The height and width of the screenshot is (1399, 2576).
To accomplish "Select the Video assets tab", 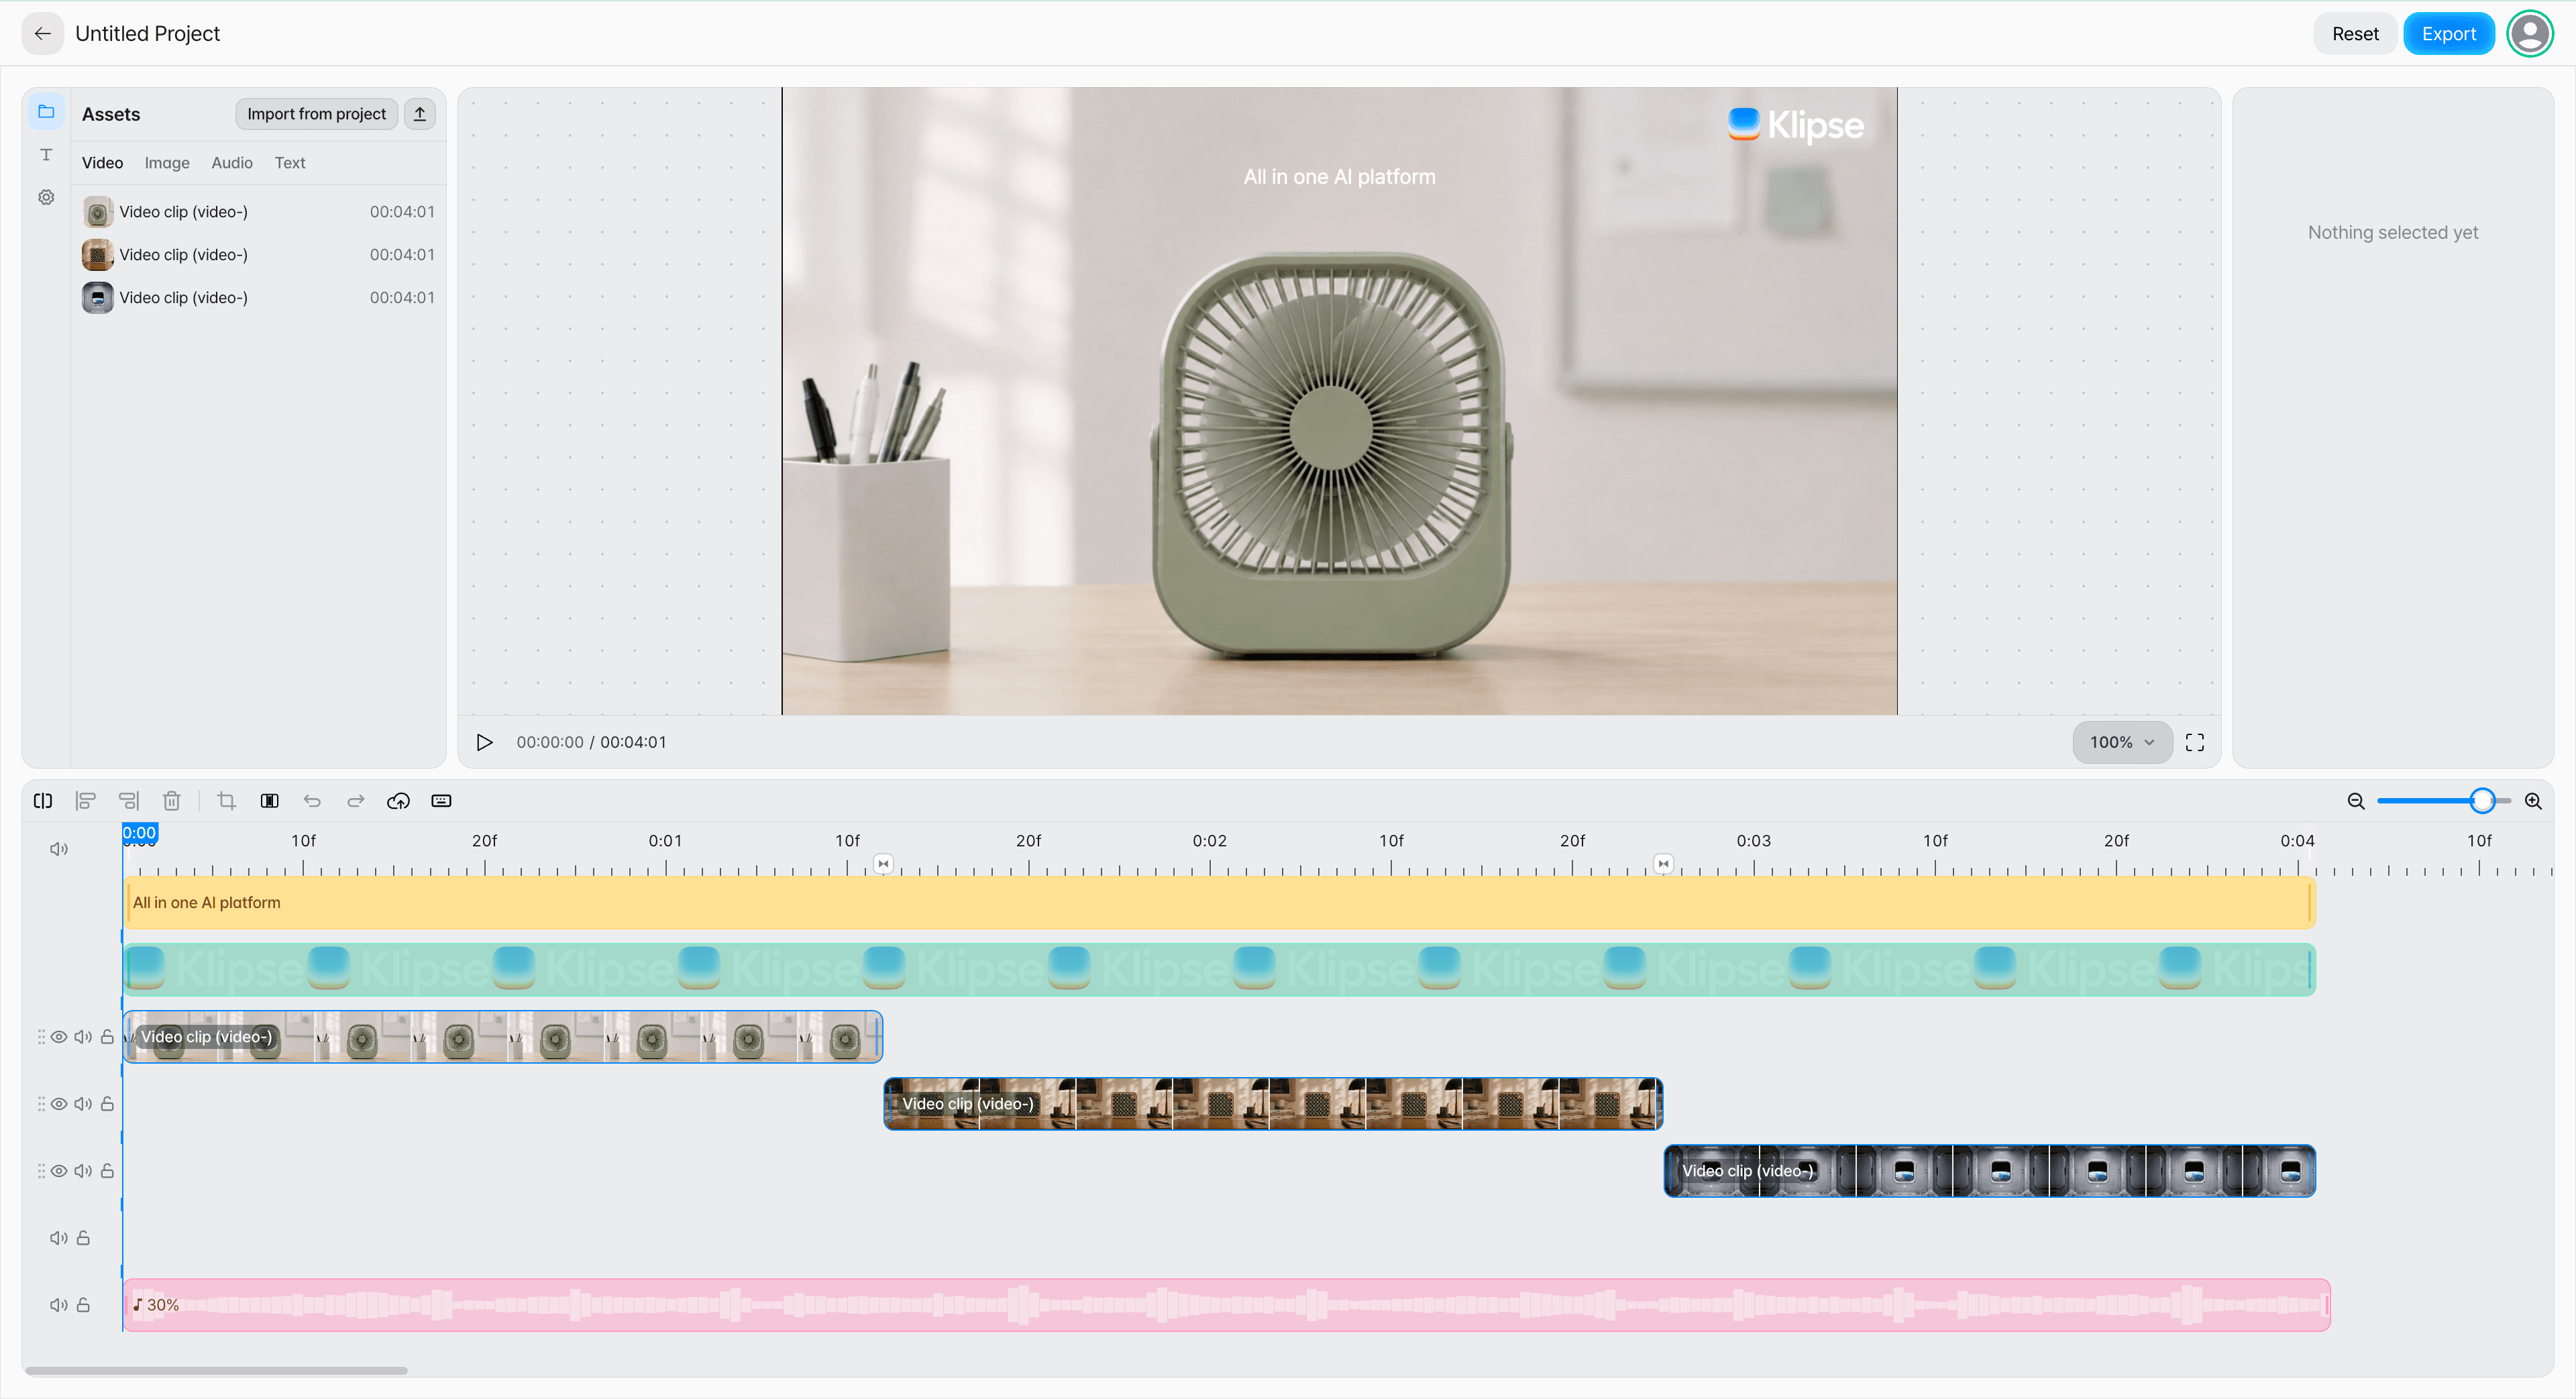I will [102, 163].
